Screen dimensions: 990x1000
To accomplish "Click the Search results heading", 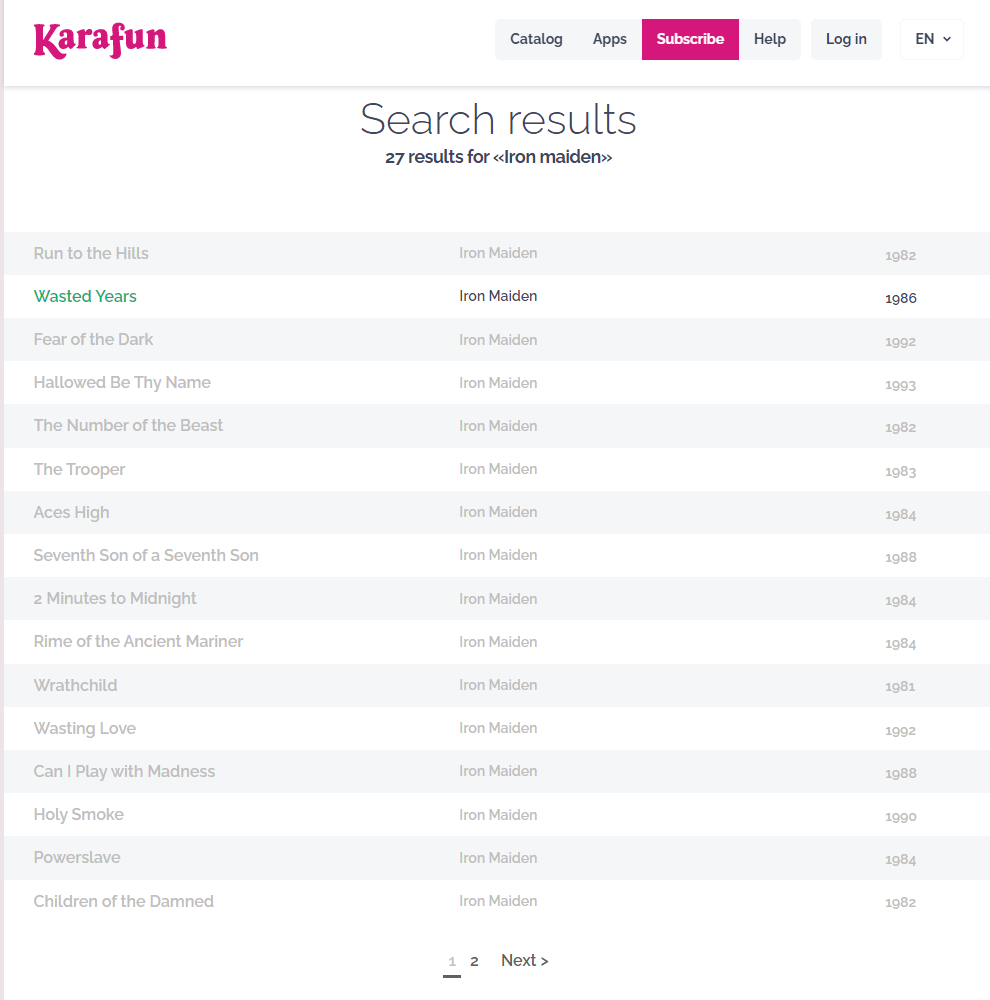I will click(498, 119).
